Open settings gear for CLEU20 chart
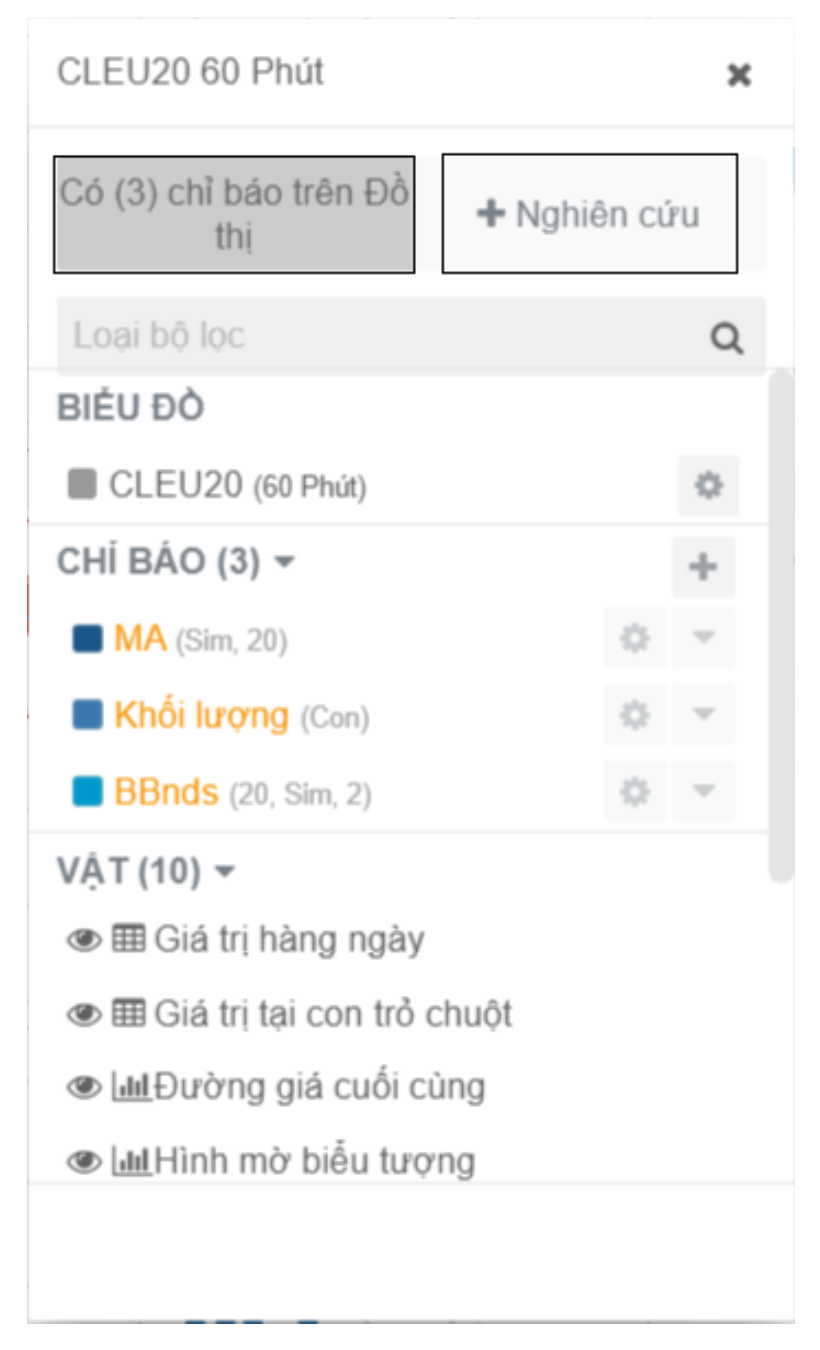820x1350 pixels. (x=709, y=486)
